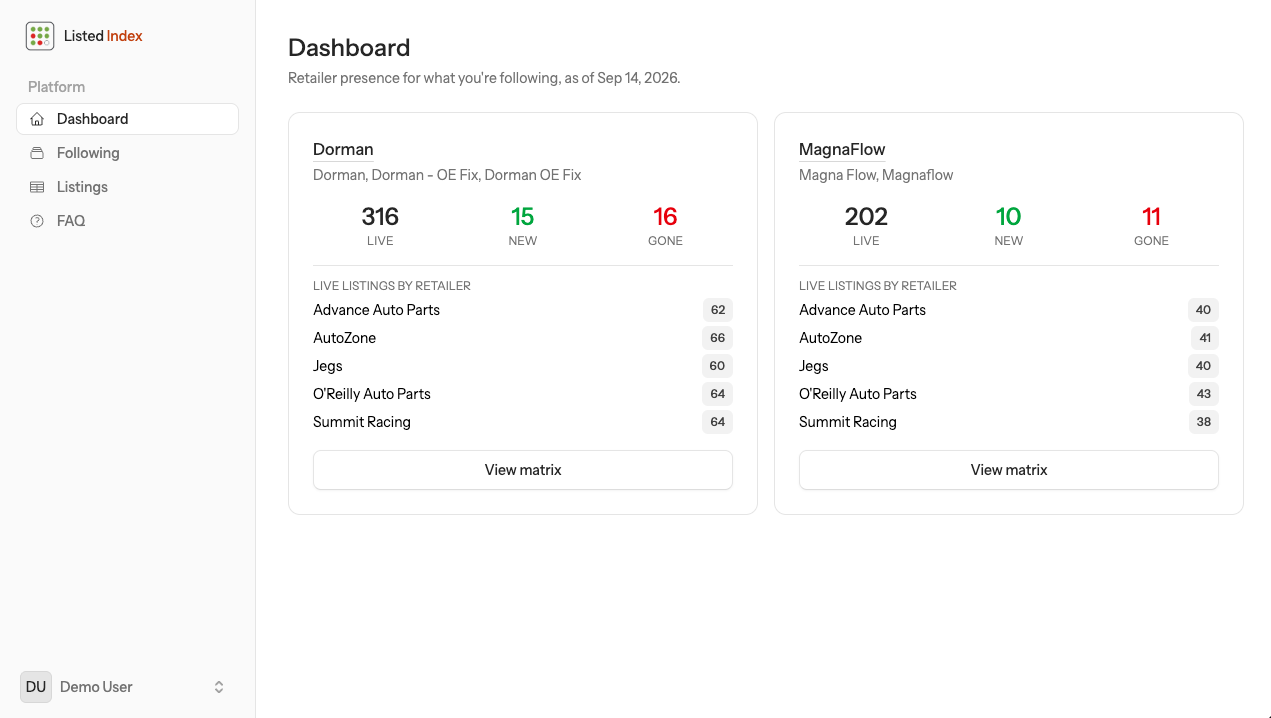This screenshot has width=1271, height=718.
Task: Click the Following stack icon in sidebar
Action: coord(37,153)
